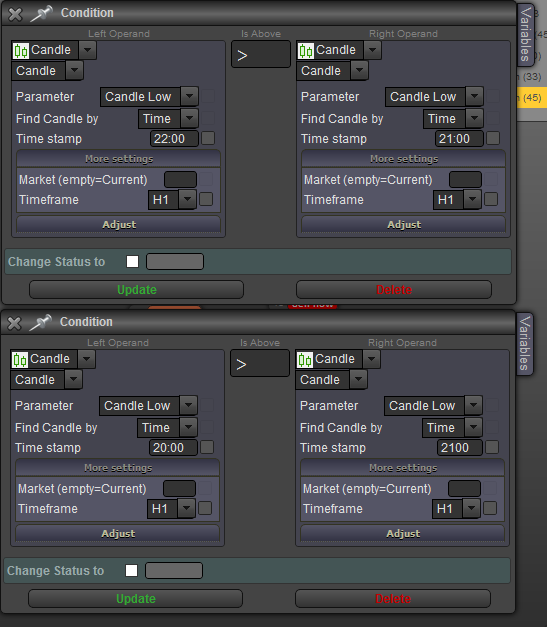This screenshot has height=627, width=547.
Task: Click the 20:00 Time stamp field
Action: [174, 448]
